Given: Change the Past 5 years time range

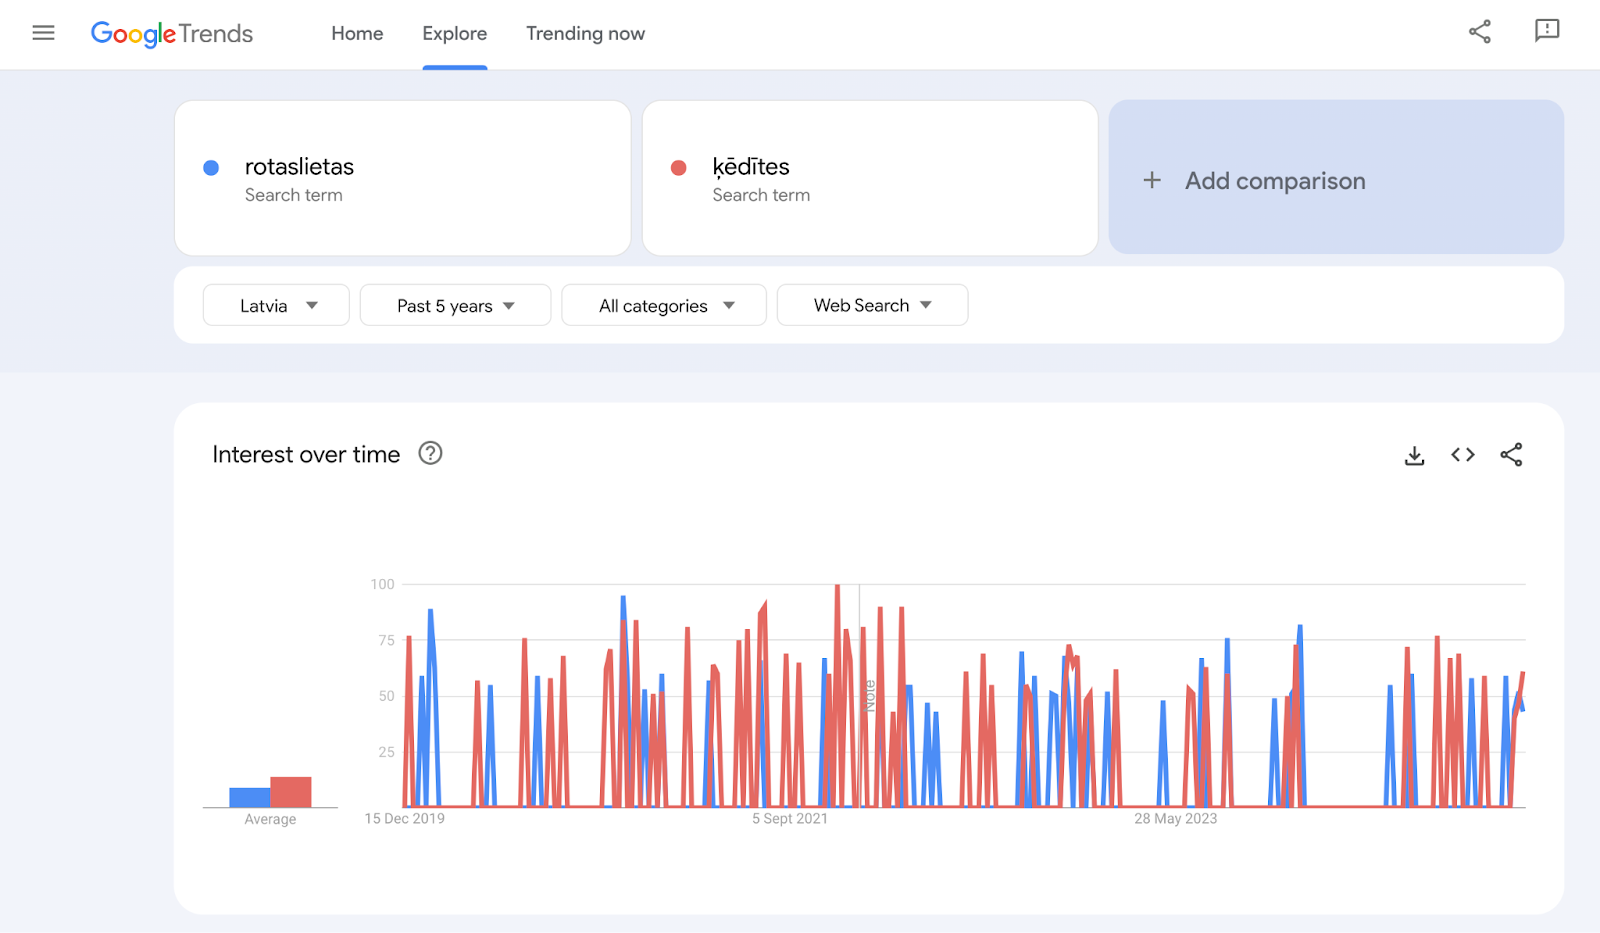Looking at the screenshot, I should pos(455,305).
